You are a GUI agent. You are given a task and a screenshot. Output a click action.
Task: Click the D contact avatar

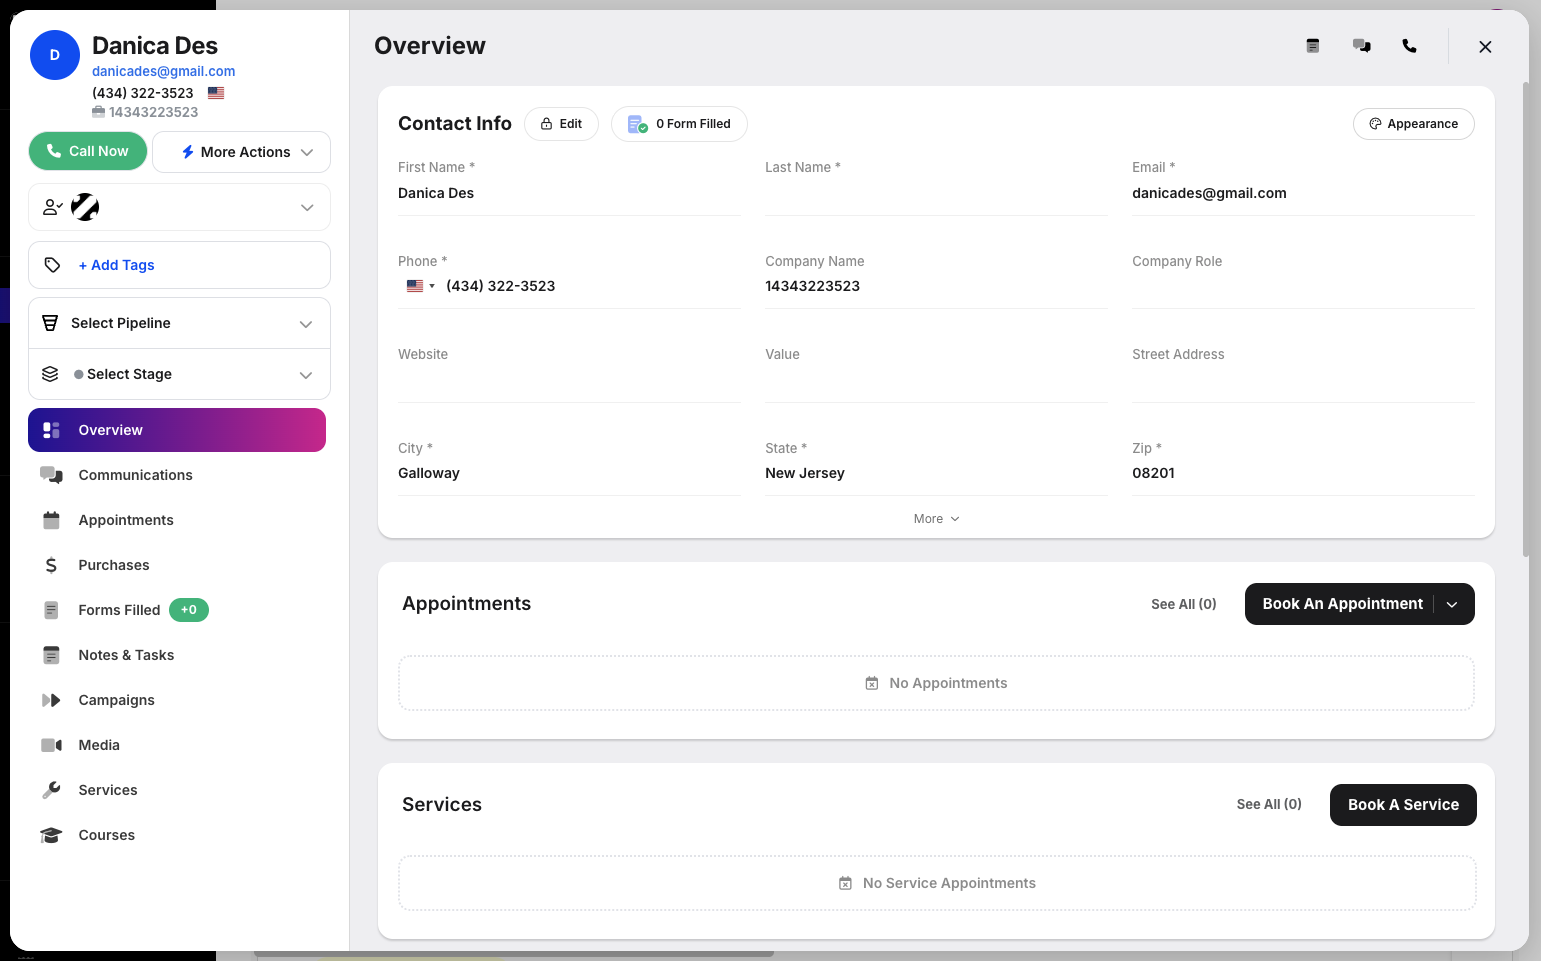[55, 55]
